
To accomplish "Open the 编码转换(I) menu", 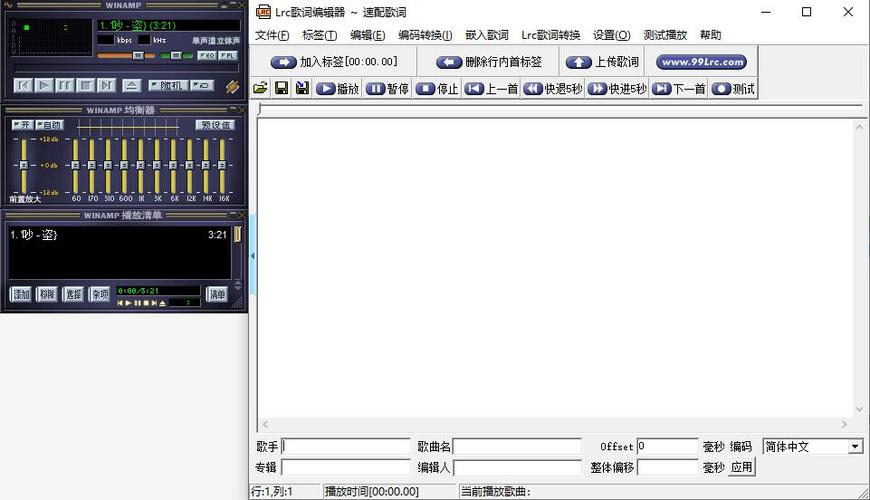I will coord(425,35).
